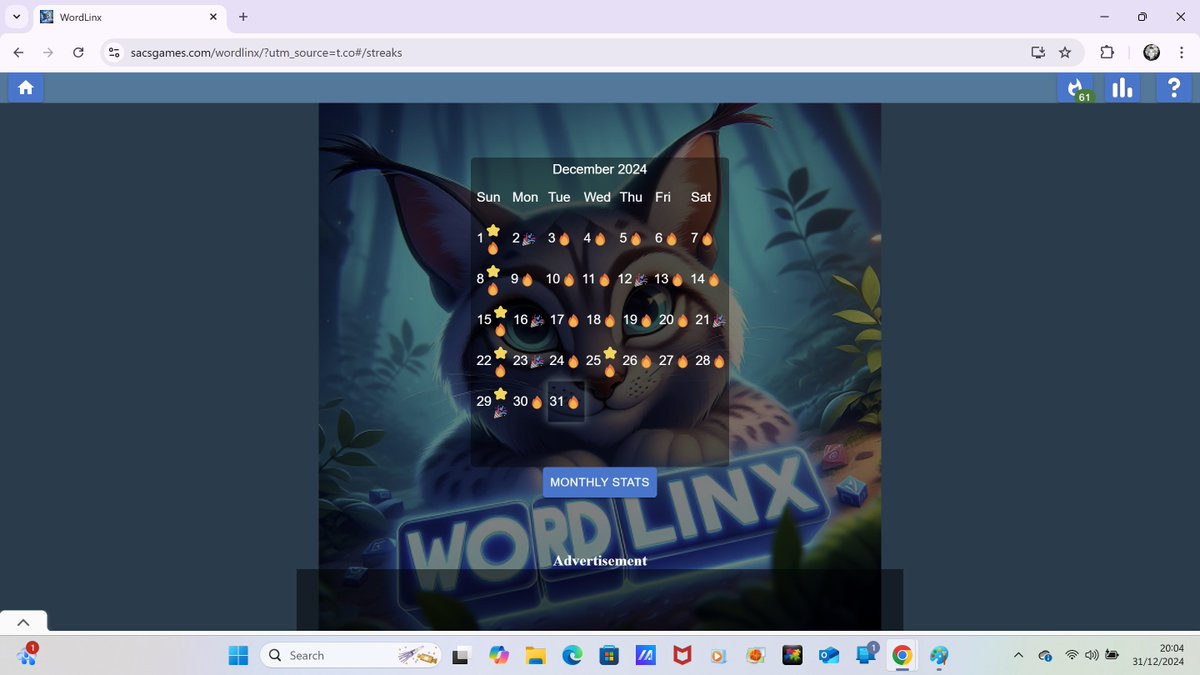Click the Wed weekday header
Screen dimensions: 1200x675
click(597, 197)
